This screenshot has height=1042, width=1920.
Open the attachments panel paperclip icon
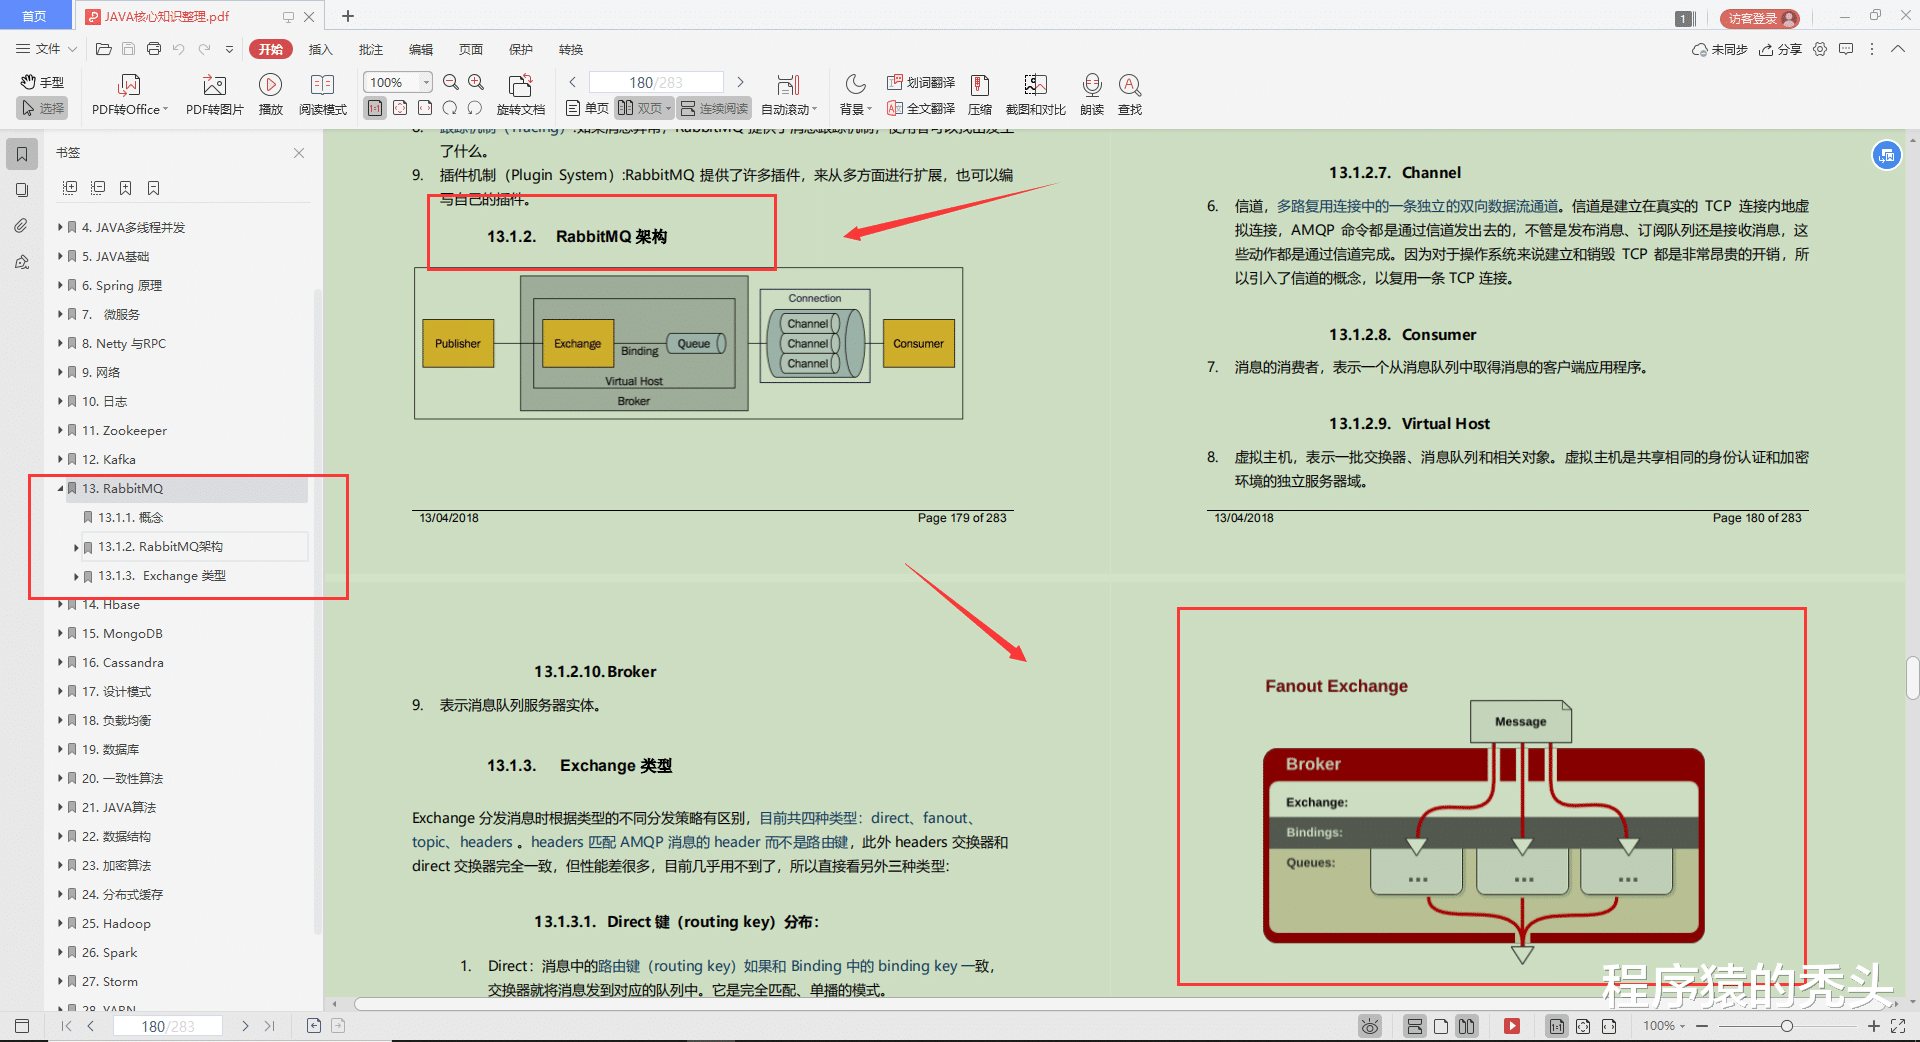click(21, 226)
